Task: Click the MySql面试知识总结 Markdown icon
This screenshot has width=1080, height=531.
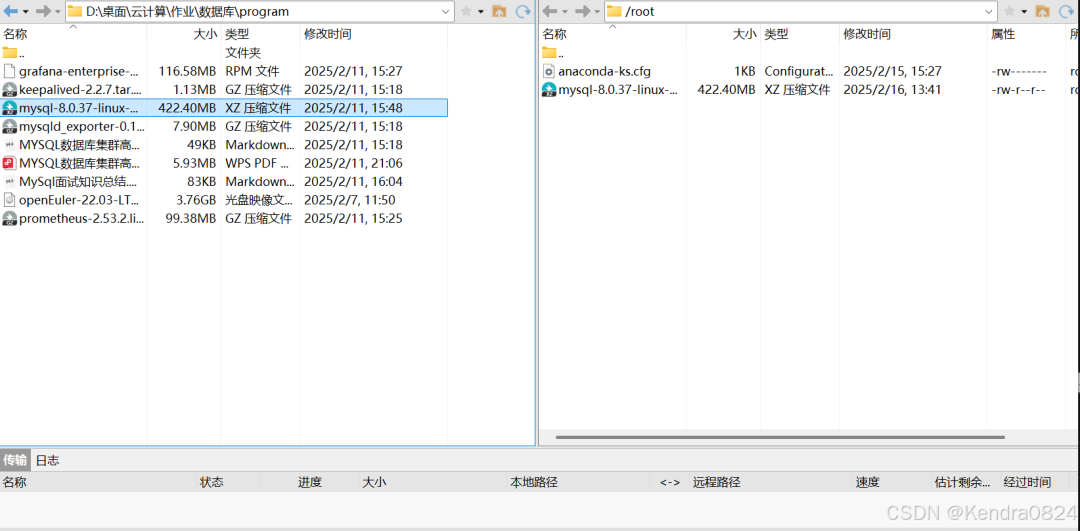Action: pos(9,182)
